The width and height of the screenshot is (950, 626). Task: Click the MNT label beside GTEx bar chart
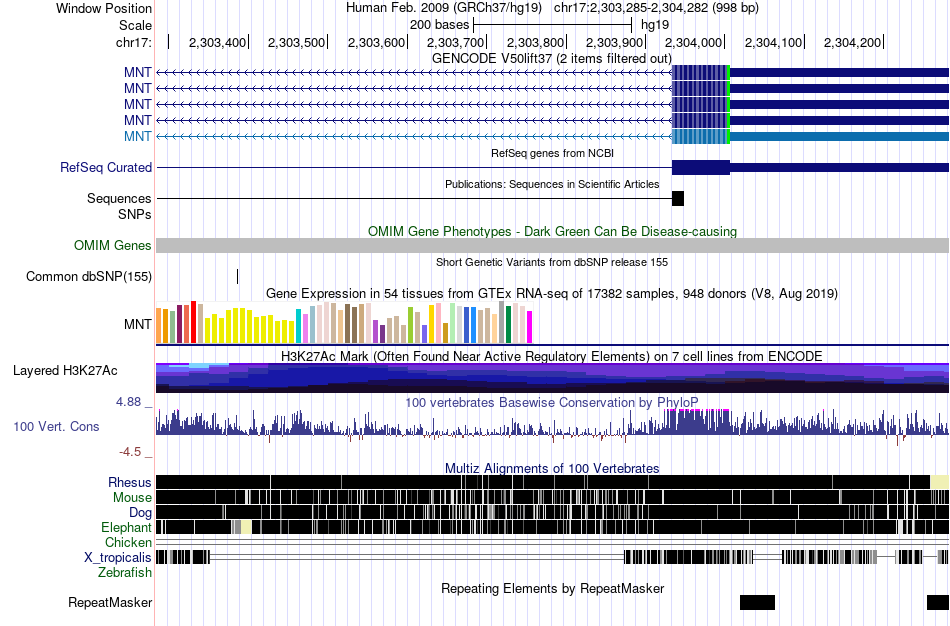(x=138, y=324)
